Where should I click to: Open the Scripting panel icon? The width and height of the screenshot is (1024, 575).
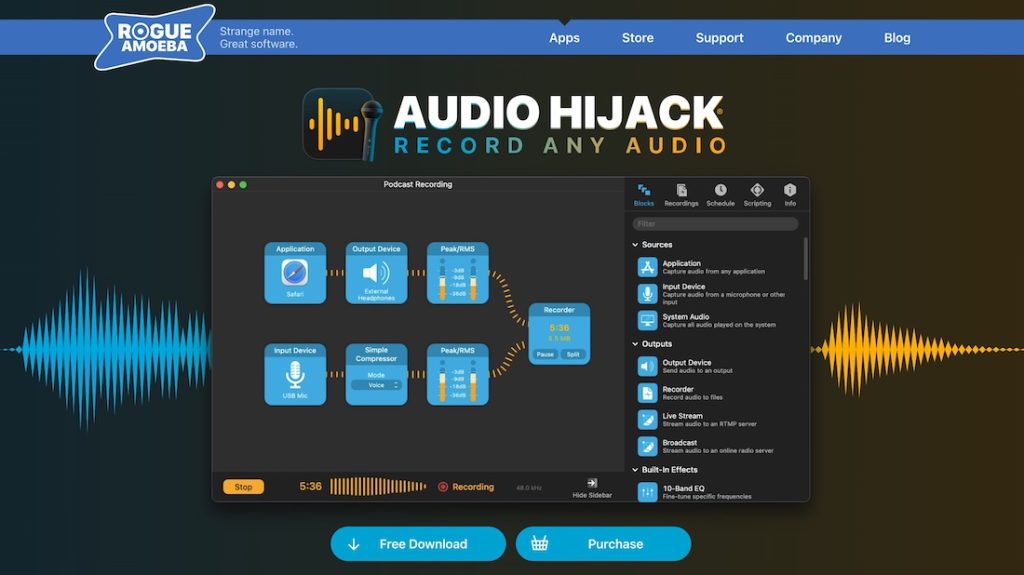click(757, 191)
